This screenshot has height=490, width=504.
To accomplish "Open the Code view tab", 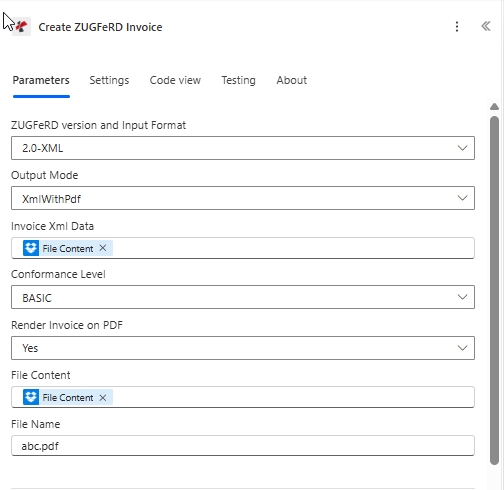I will (x=175, y=80).
